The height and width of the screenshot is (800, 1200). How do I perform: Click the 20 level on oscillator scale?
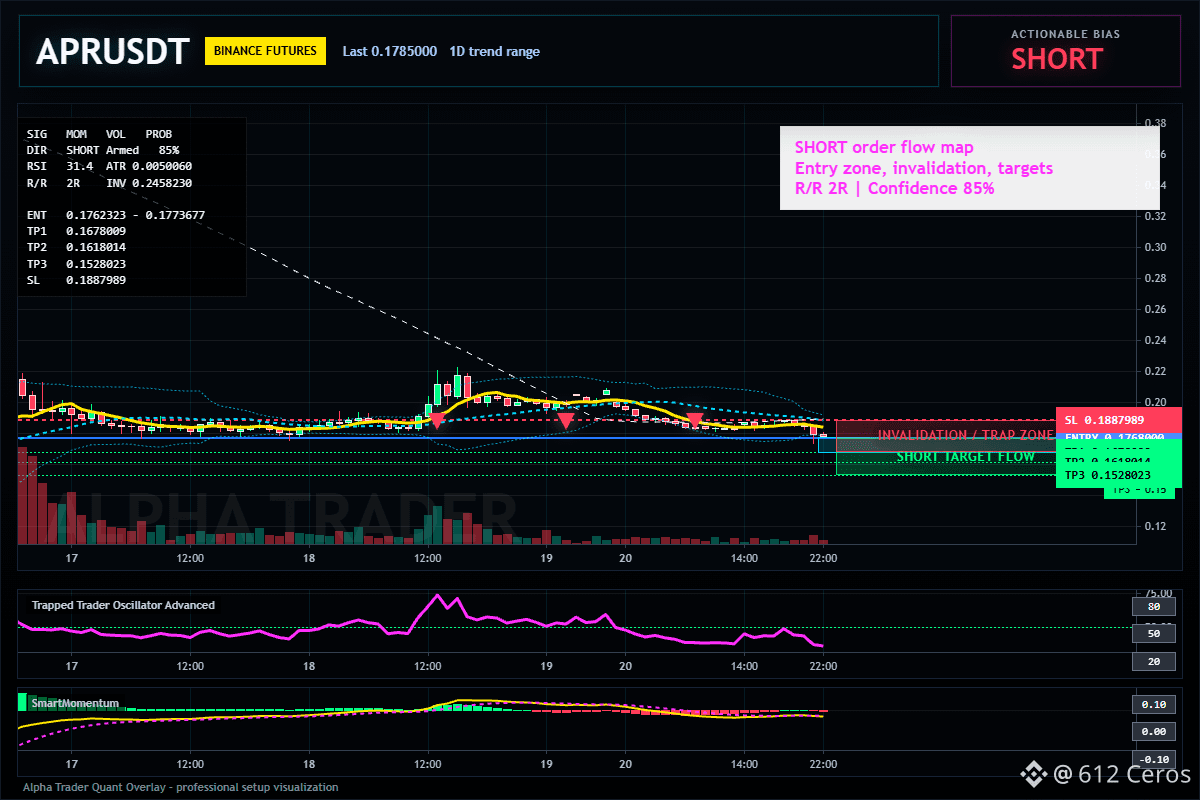pyautogui.click(x=1153, y=662)
